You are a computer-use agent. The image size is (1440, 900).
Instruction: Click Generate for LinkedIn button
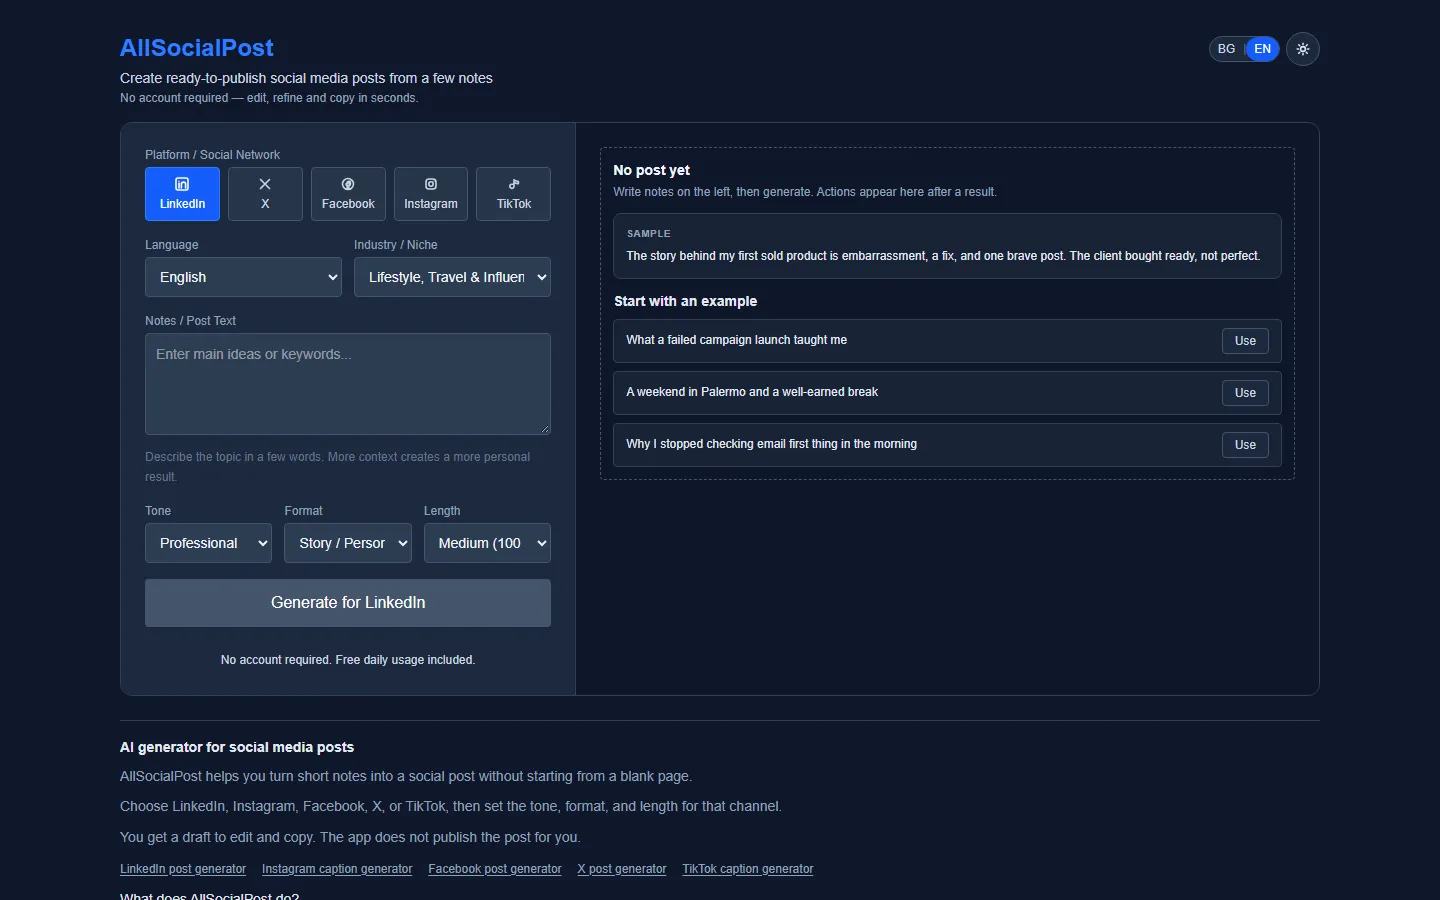[348, 603]
